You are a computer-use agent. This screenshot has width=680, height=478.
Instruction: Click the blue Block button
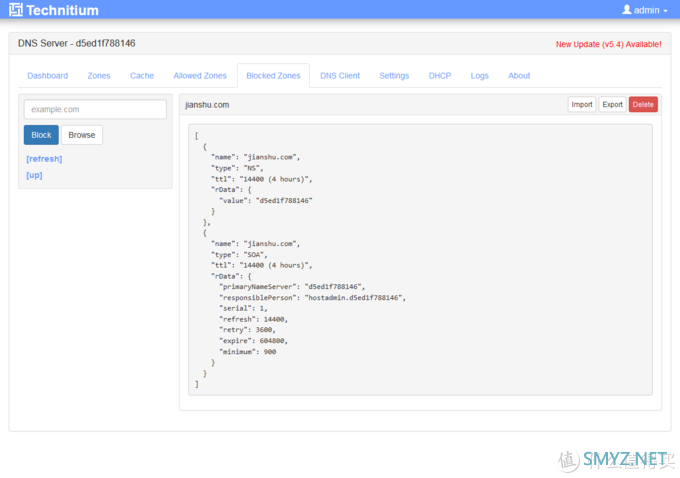tap(41, 135)
